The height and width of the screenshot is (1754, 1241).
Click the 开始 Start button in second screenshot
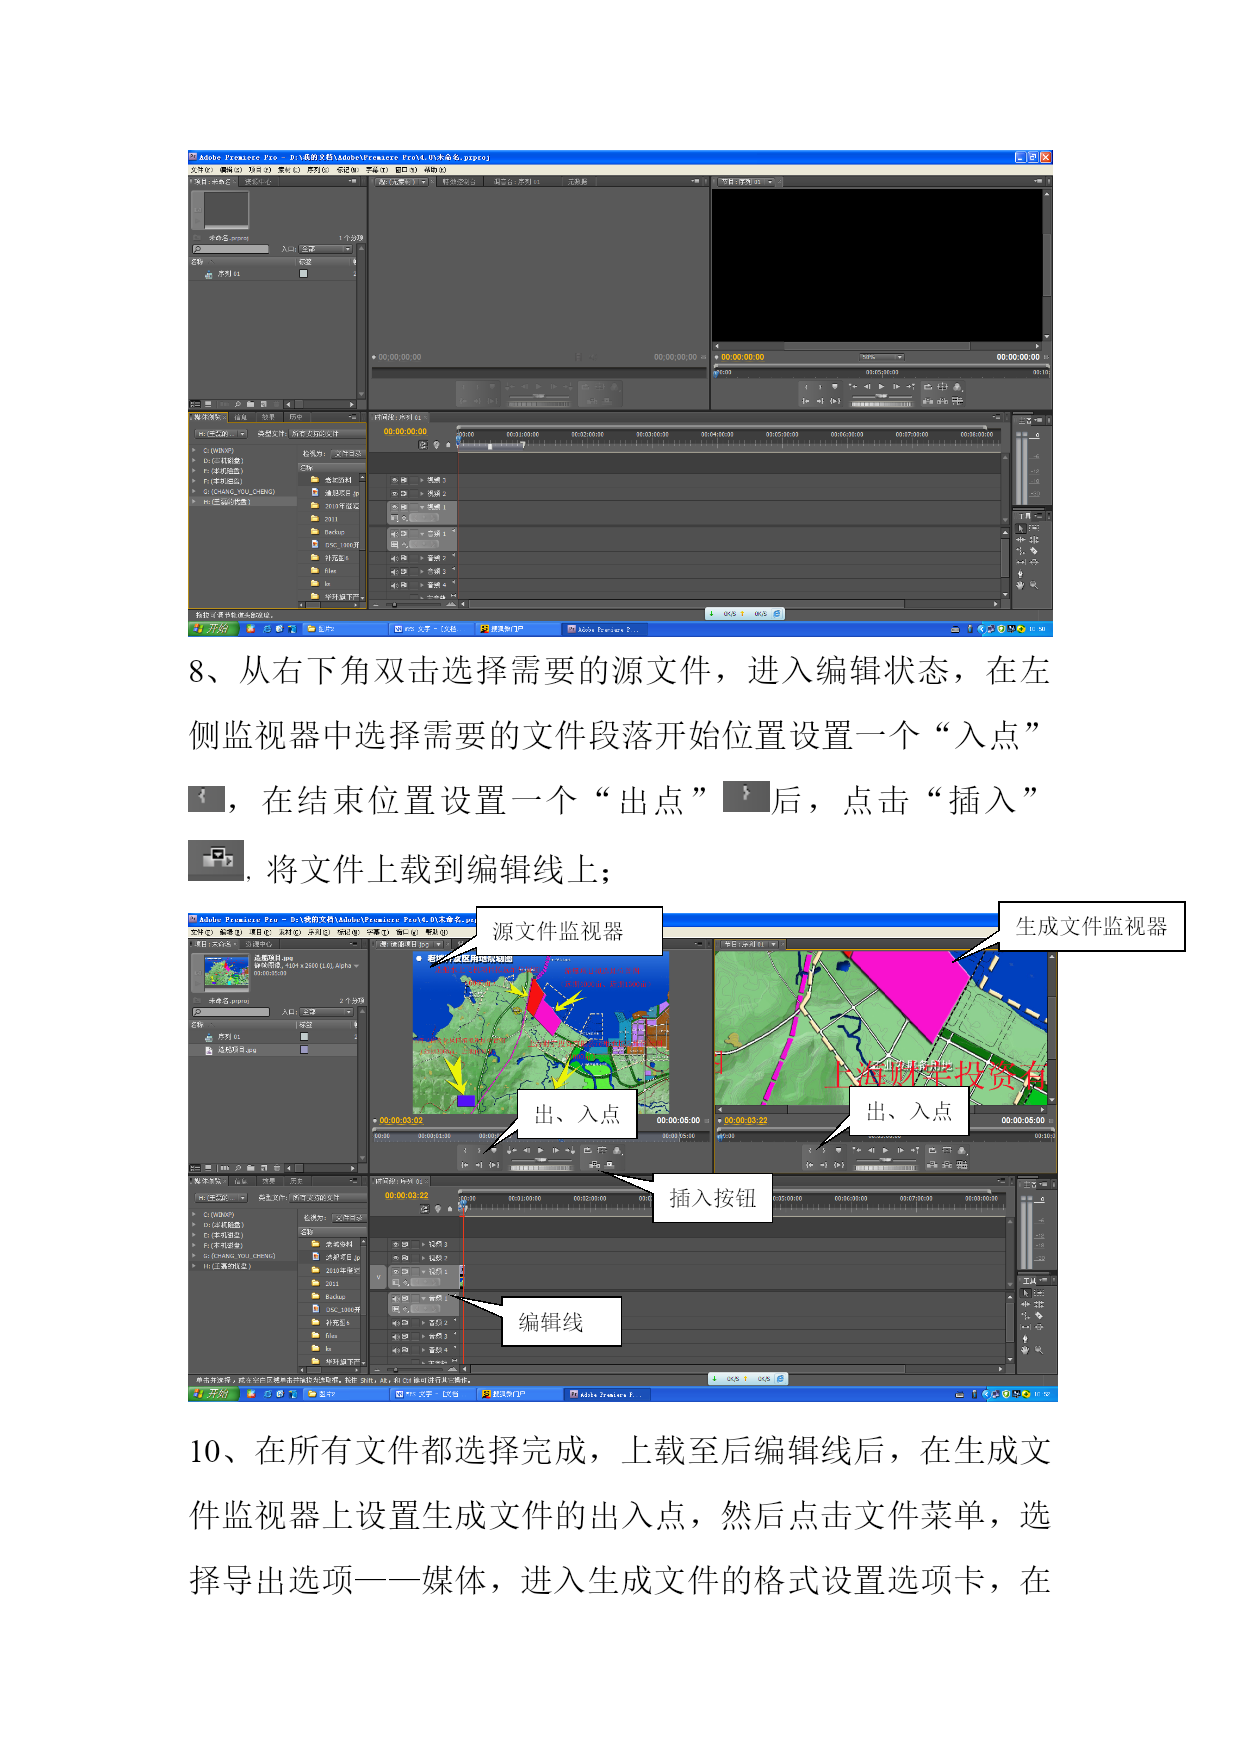(x=213, y=1393)
